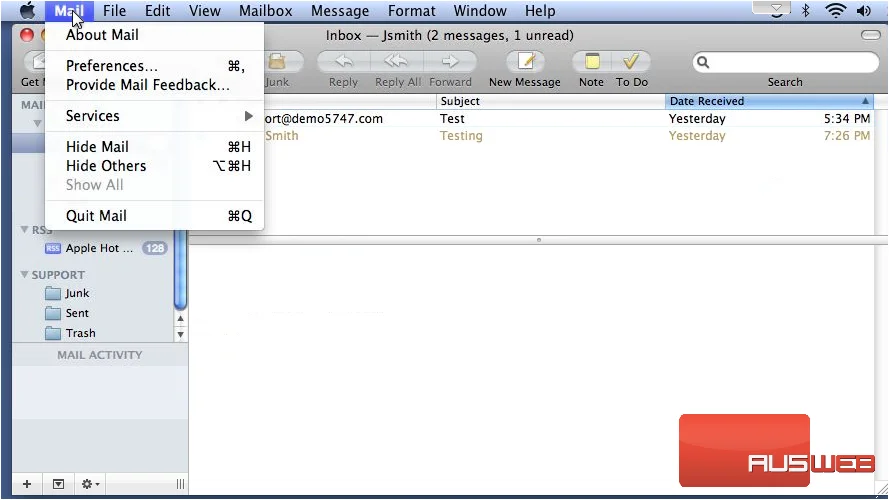889x500 pixels.
Task: Open the Mailbox menu
Action: click(x=265, y=11)
